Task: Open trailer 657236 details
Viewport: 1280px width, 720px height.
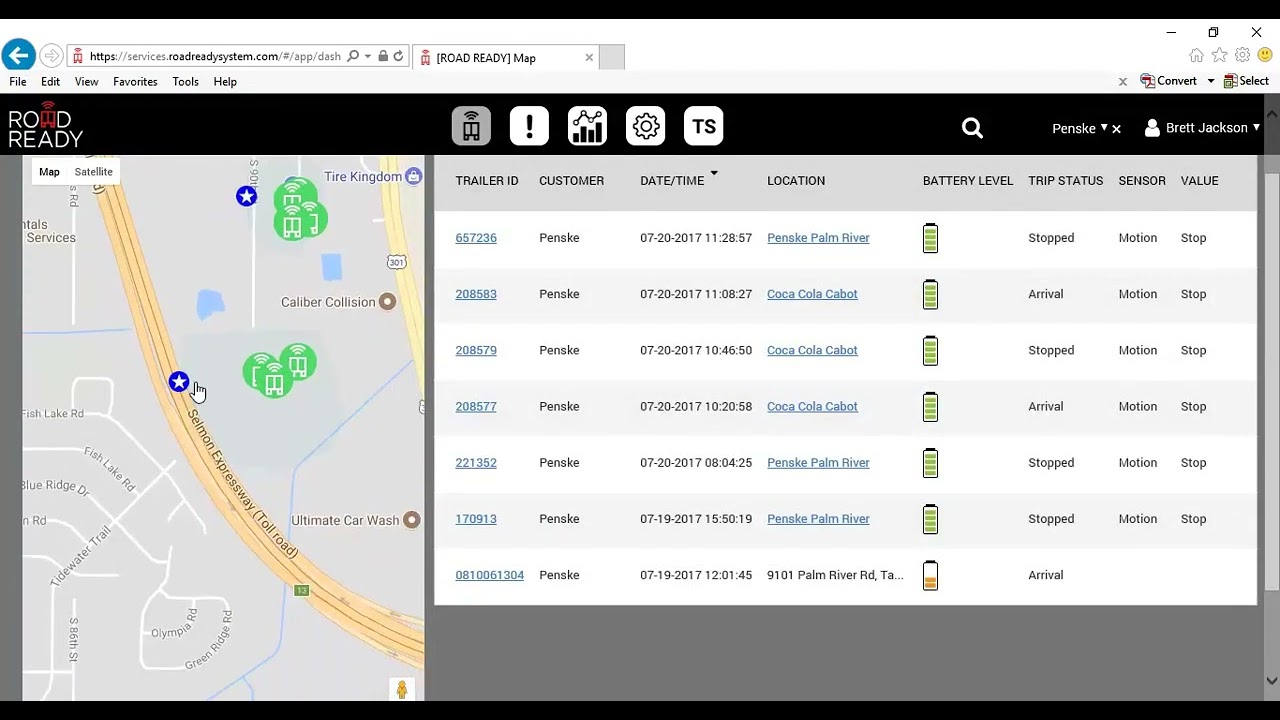Action: [x=476, y=238]
